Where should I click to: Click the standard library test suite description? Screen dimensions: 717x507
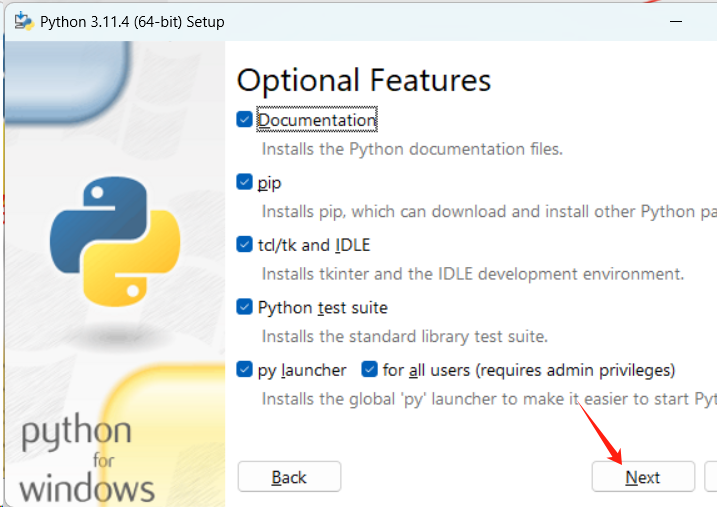(x=404, y=336)
